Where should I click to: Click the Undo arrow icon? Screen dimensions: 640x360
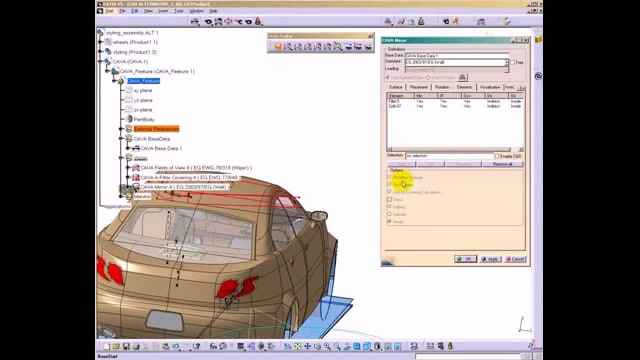pyautogui.click(x=176, y=346)
